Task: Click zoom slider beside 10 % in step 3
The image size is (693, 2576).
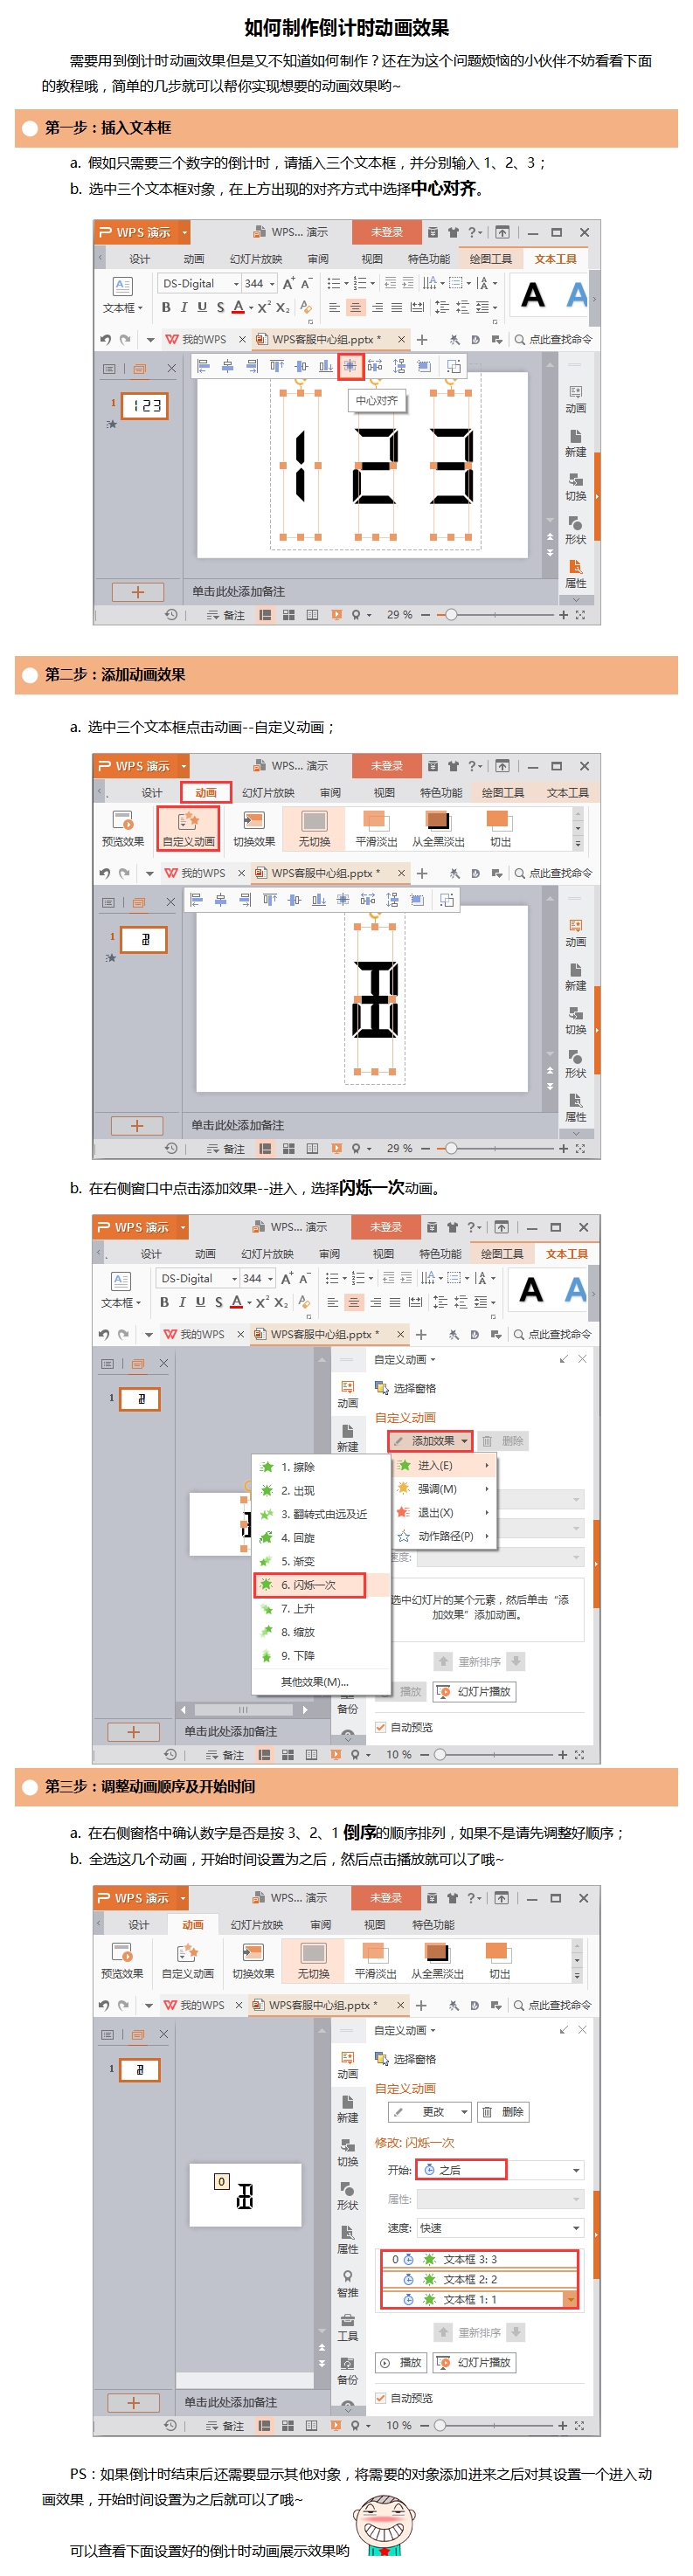Action: click(439, 2426)
